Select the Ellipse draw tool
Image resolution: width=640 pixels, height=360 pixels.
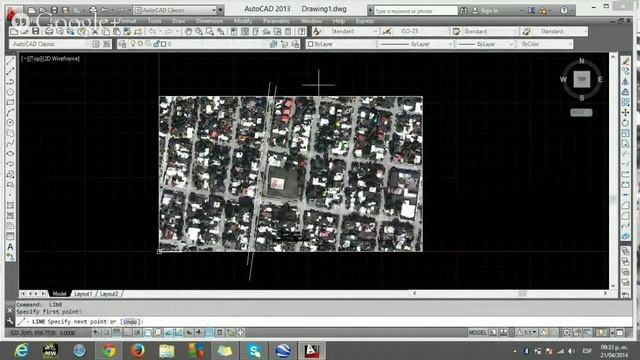[11, 154]
